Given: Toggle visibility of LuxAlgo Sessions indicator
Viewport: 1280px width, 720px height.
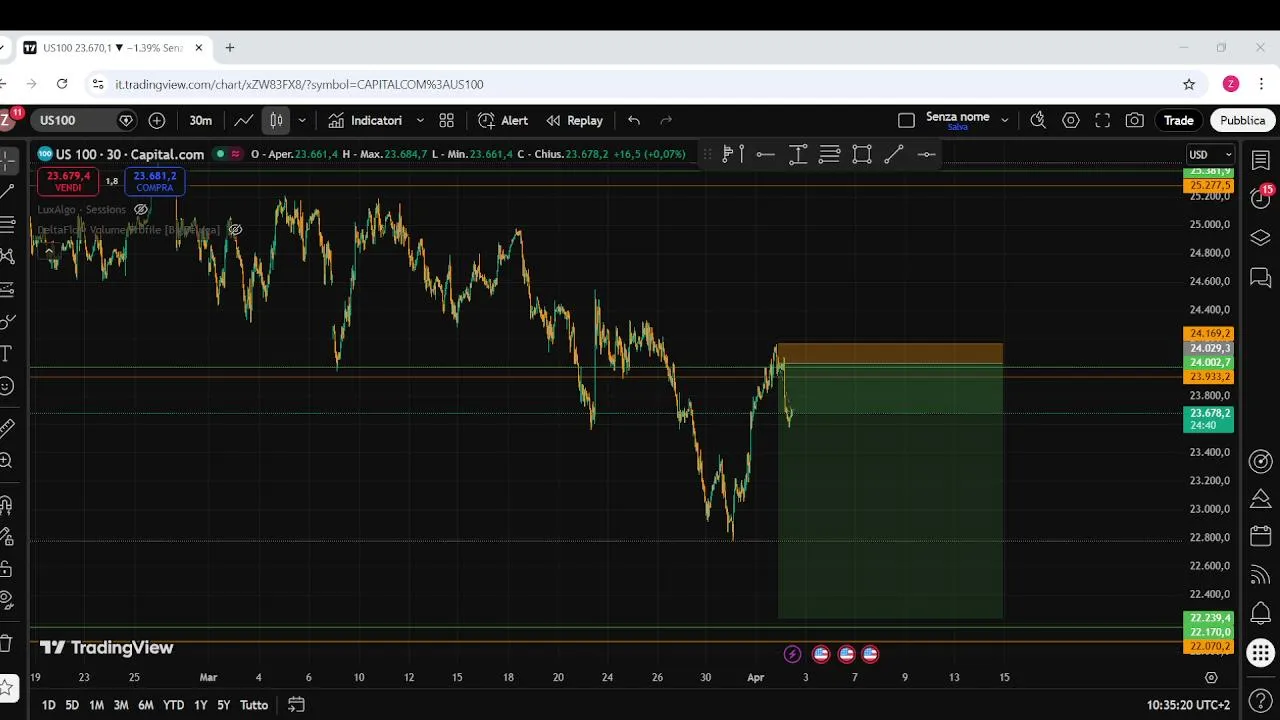Looking at the screenshot, I should pos(141,210).
